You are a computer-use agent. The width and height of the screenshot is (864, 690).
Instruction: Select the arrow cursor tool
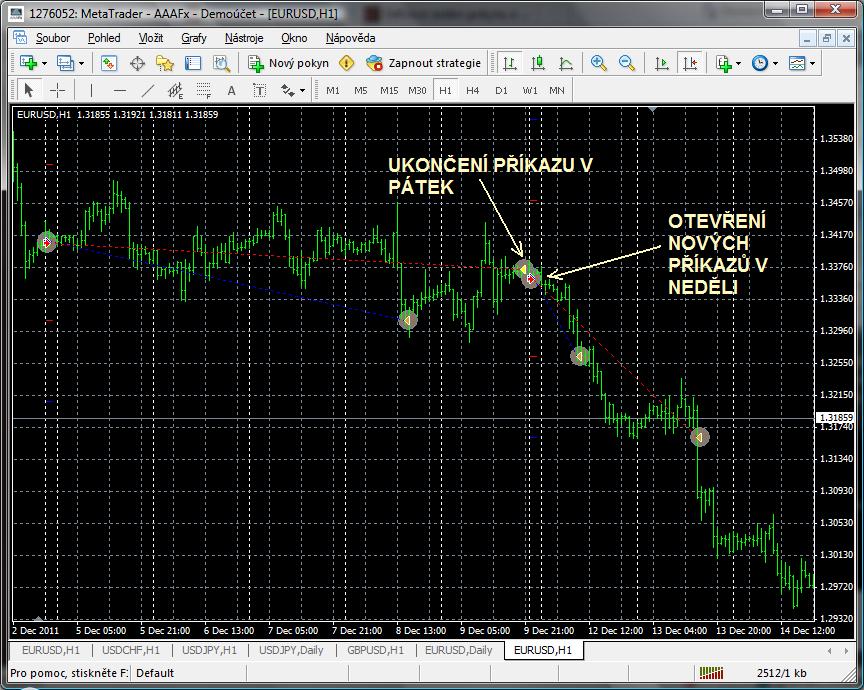point(29,90)
